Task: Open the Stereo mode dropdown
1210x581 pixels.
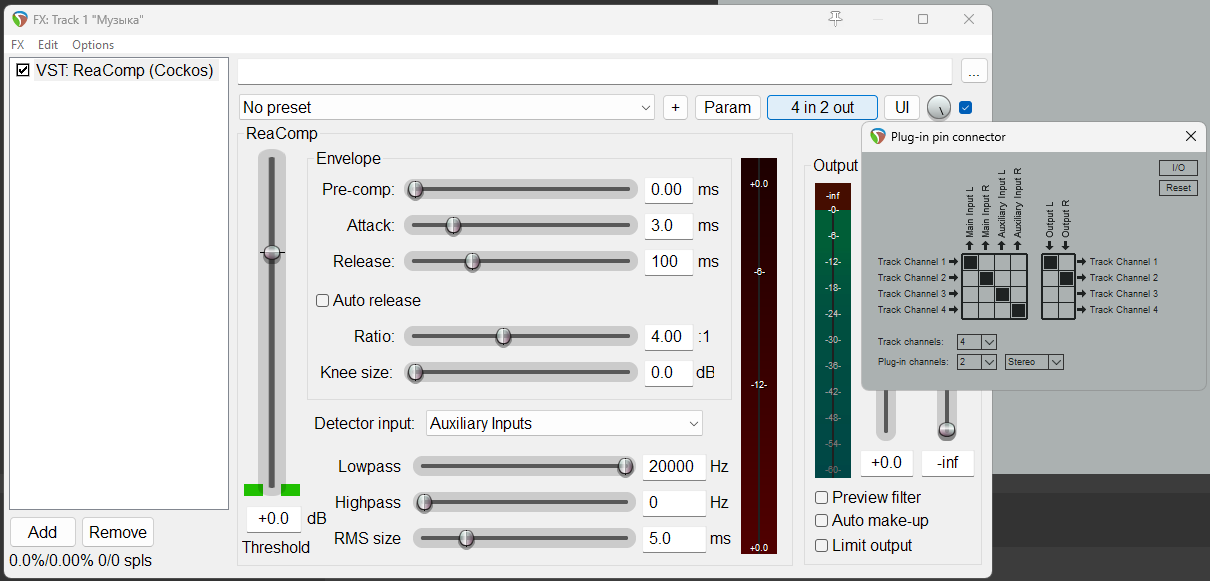Action: click(x=1034, y=362)
